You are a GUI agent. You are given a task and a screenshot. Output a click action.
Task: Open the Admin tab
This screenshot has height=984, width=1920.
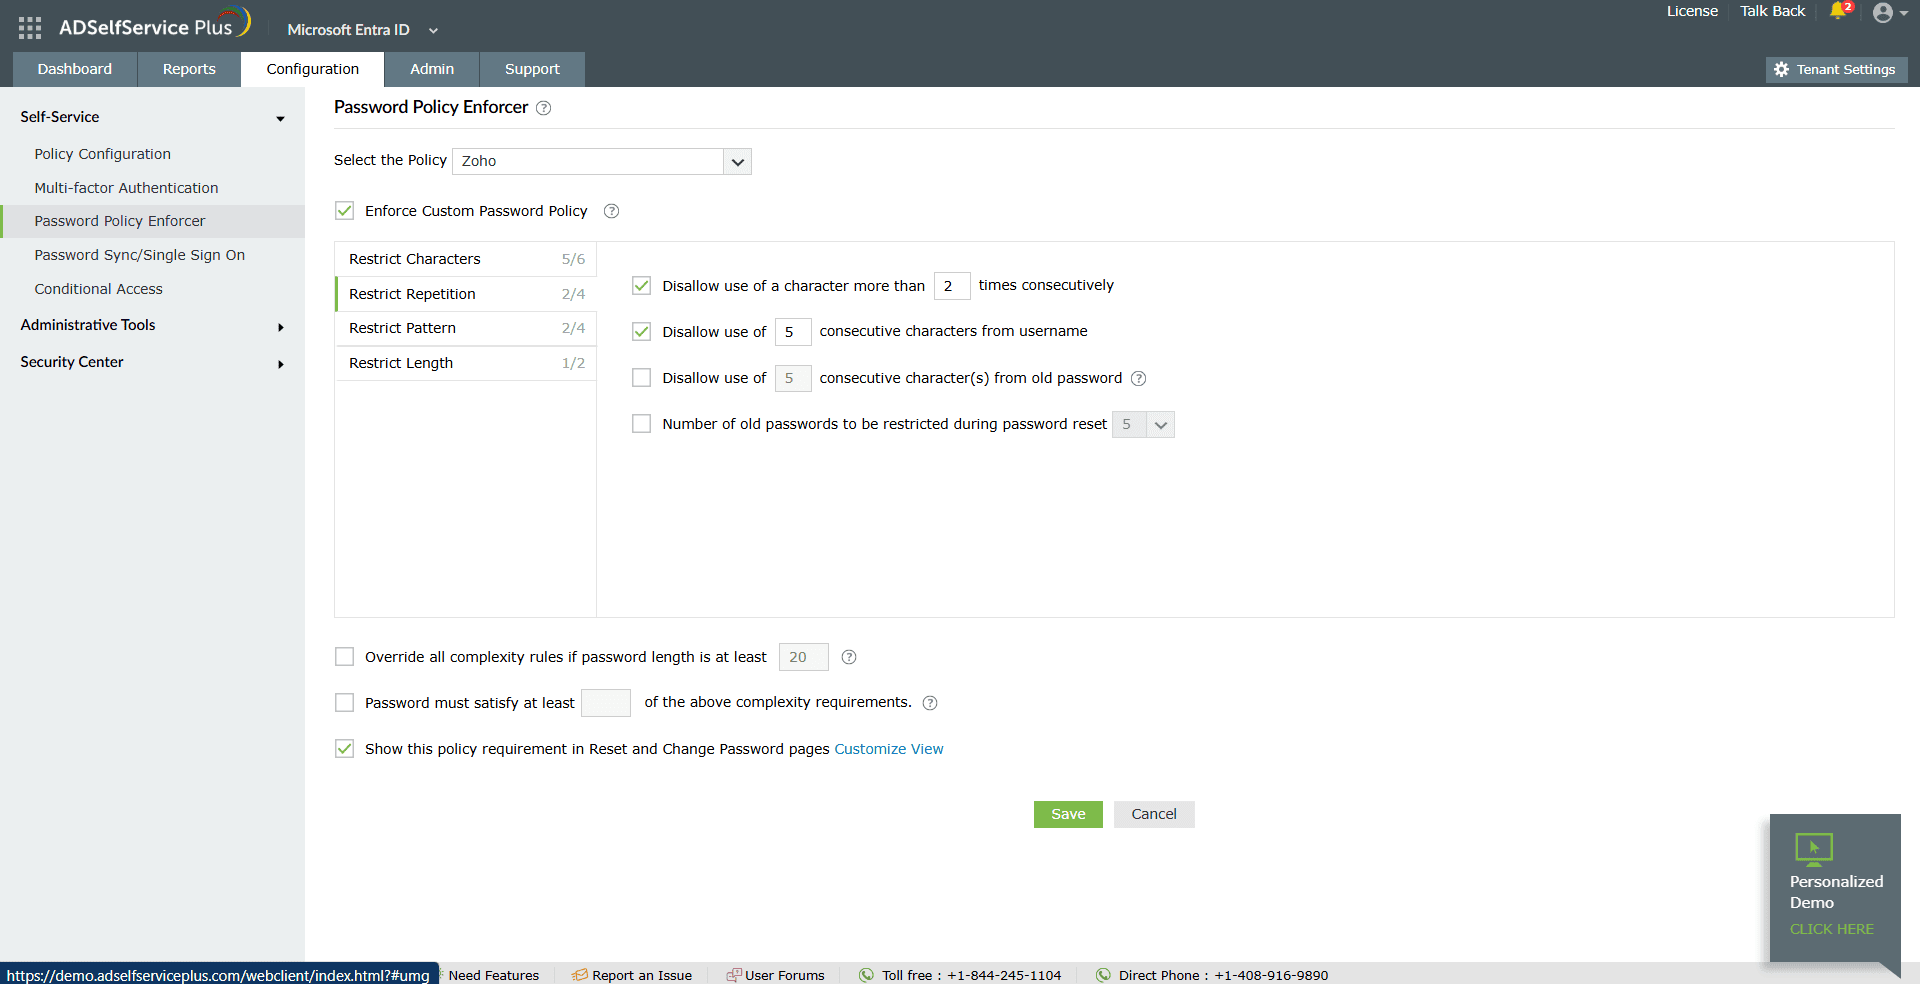coord(432,69)
